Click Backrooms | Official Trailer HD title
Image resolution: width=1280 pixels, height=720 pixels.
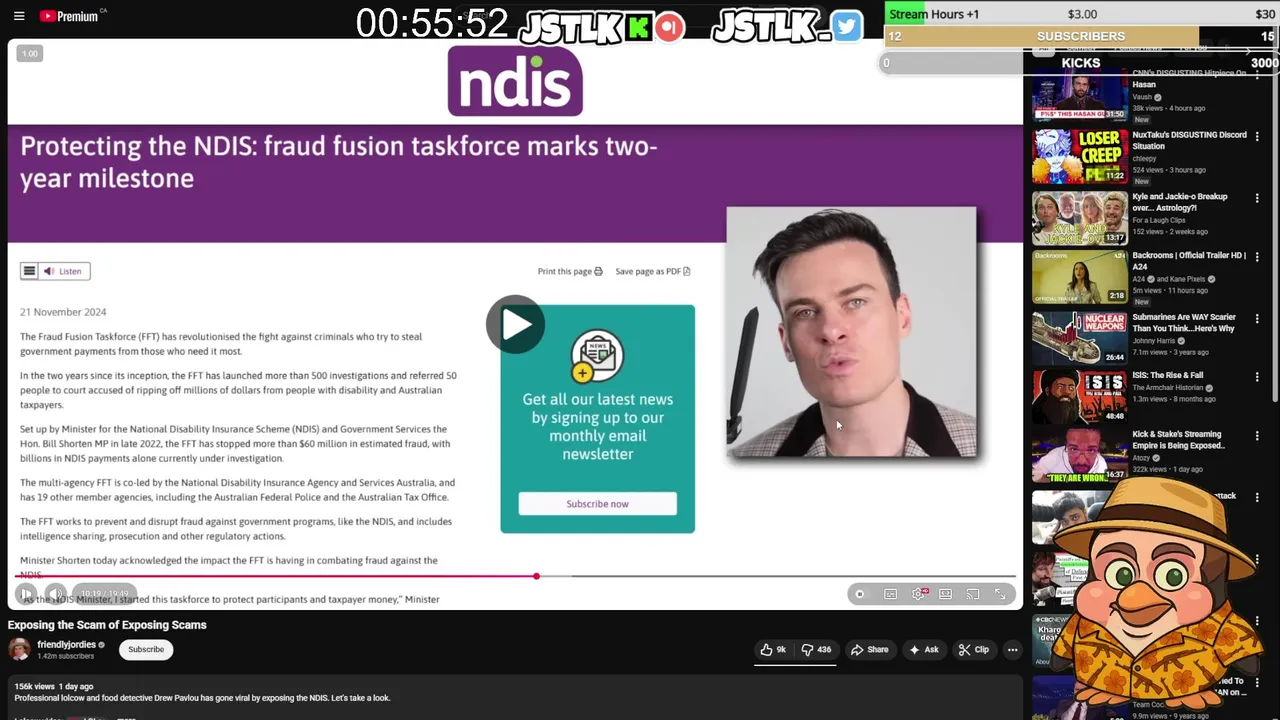[1189, 261]
